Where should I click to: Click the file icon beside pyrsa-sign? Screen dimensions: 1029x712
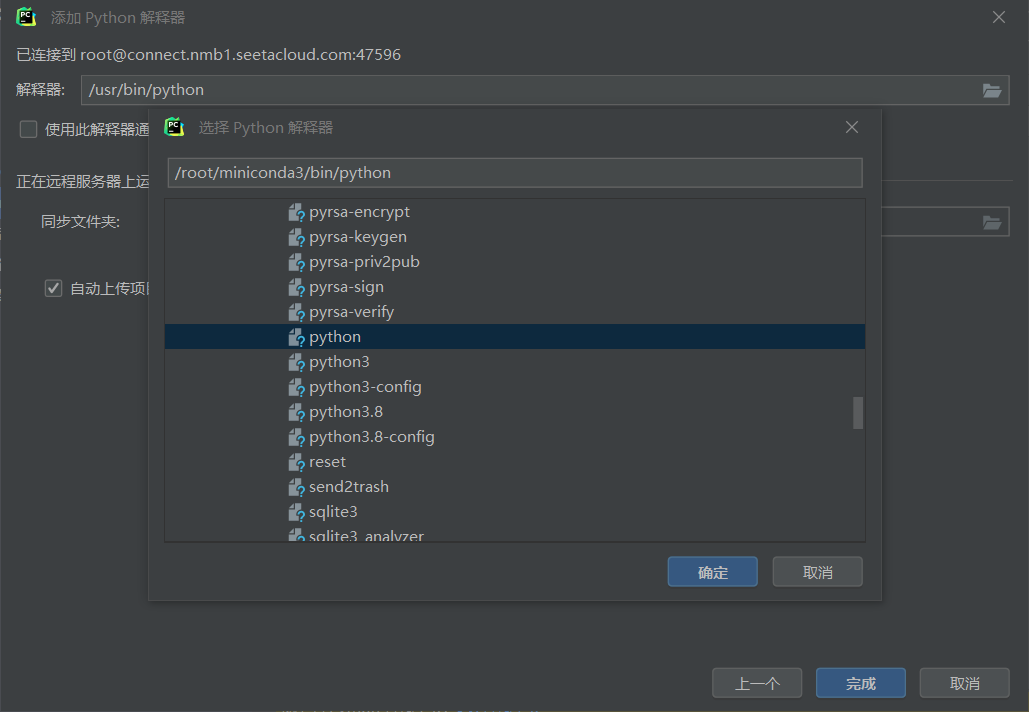click(x=297, y=287)
